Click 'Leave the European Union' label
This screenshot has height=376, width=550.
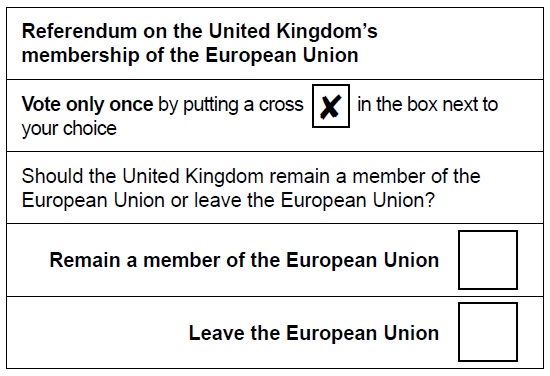click(314, 333)
